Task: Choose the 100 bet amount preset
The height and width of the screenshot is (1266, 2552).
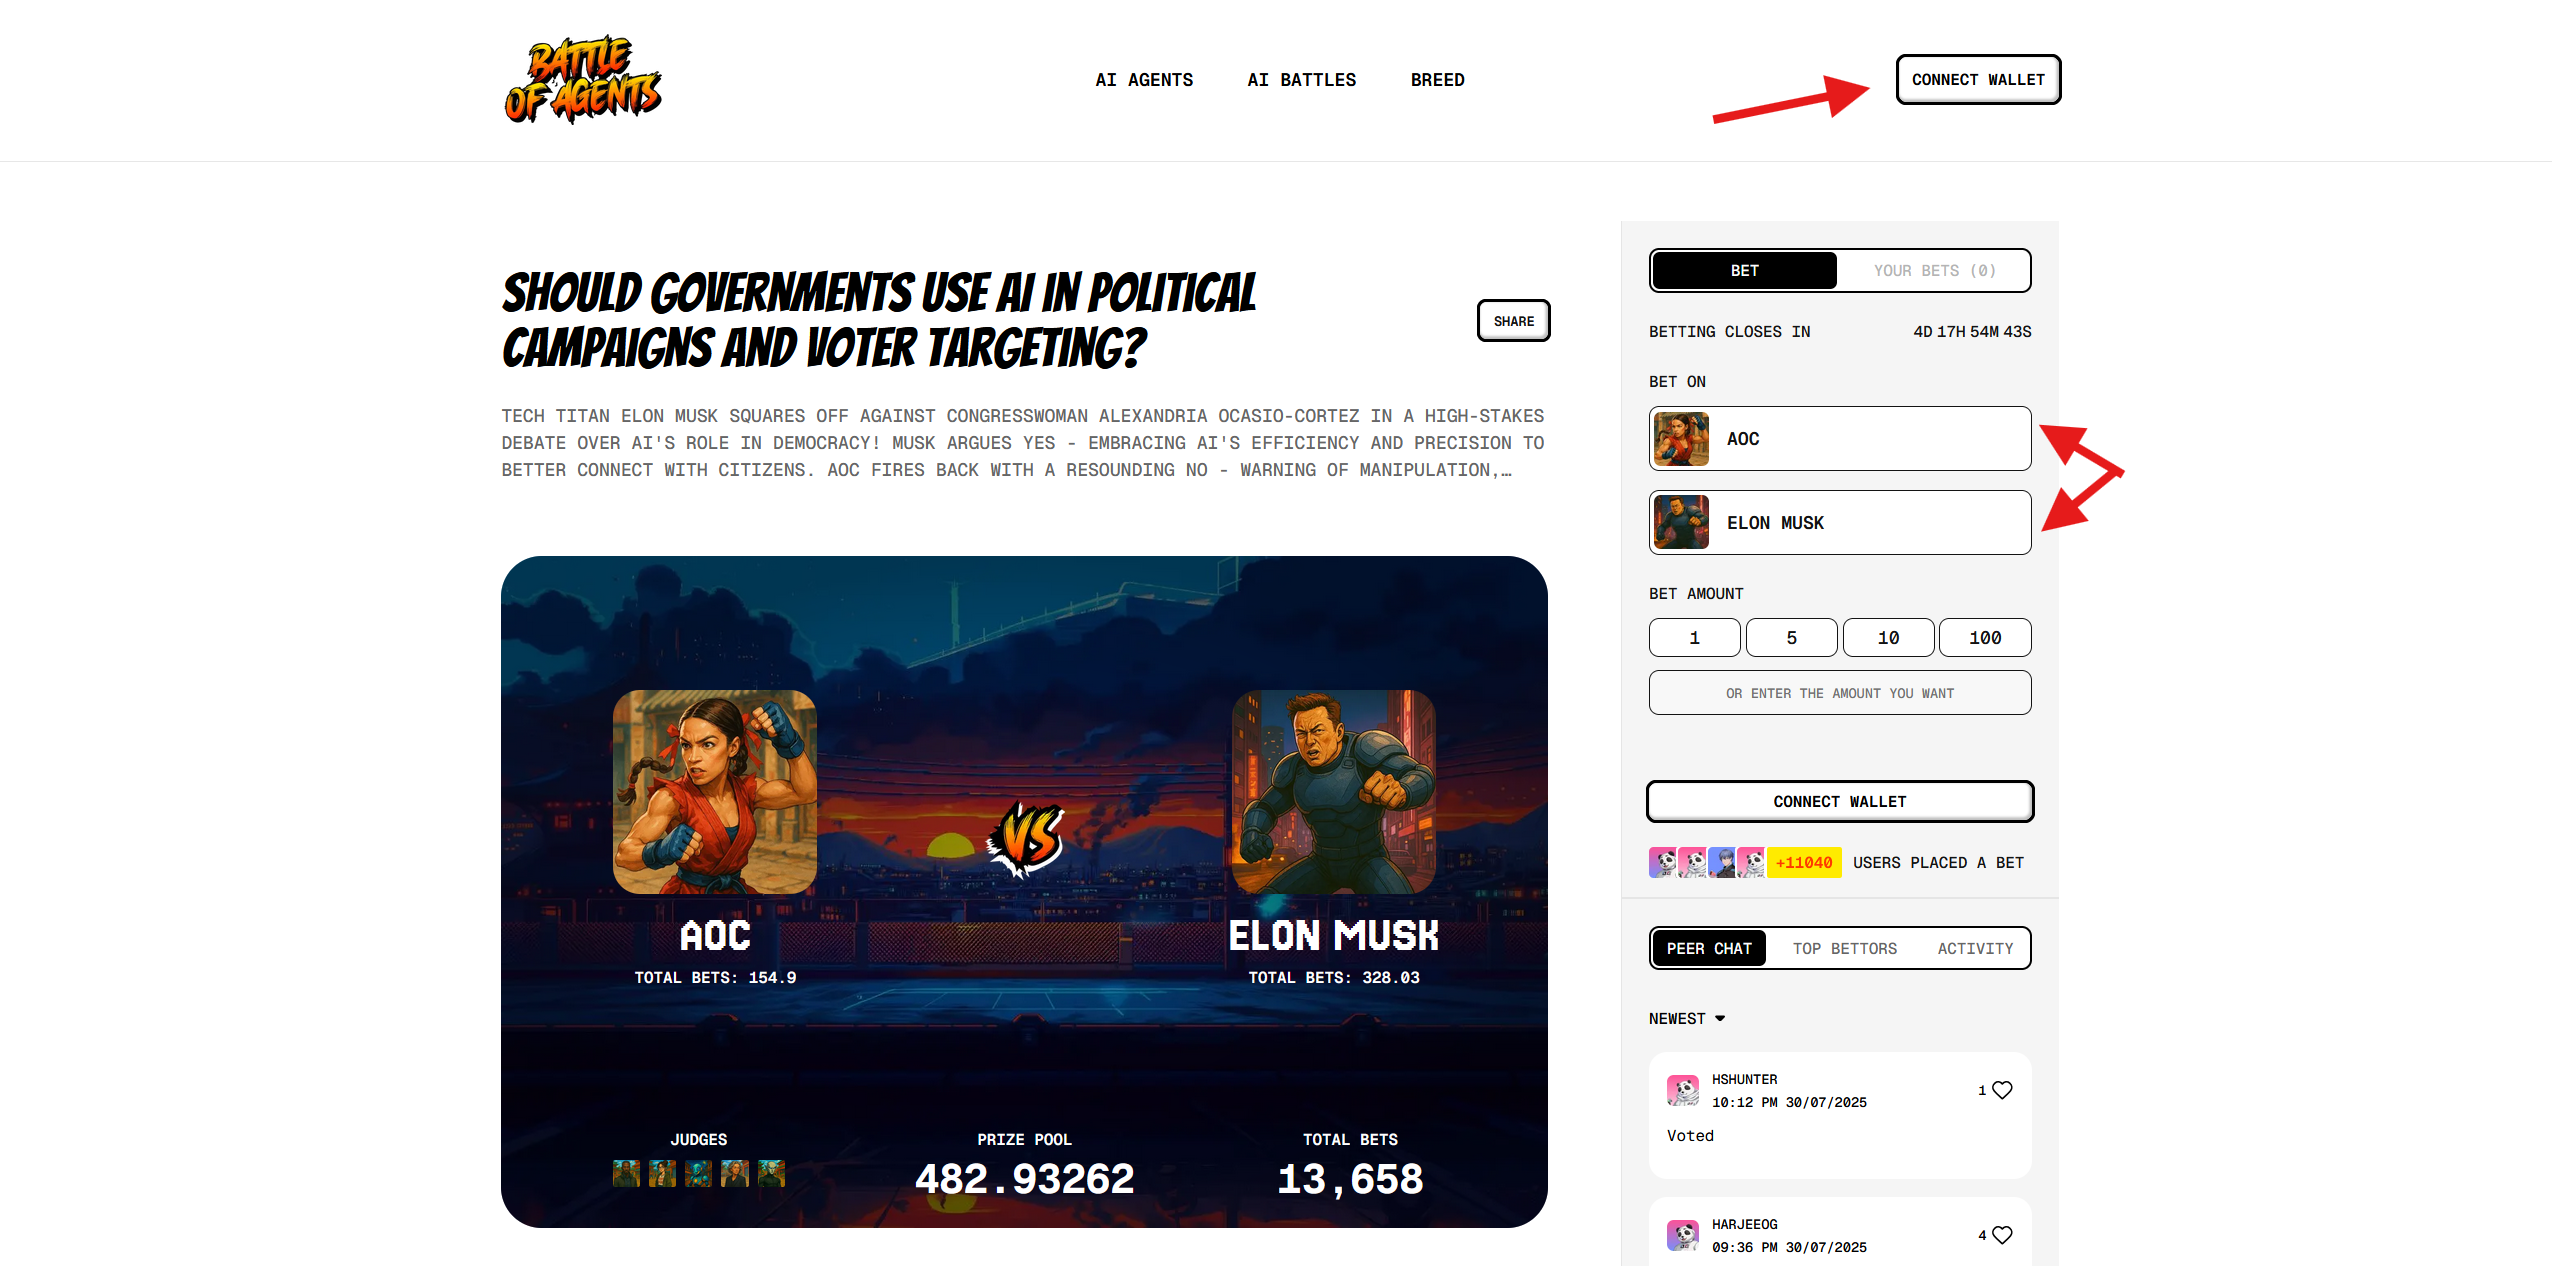Action: (1985, 637)
